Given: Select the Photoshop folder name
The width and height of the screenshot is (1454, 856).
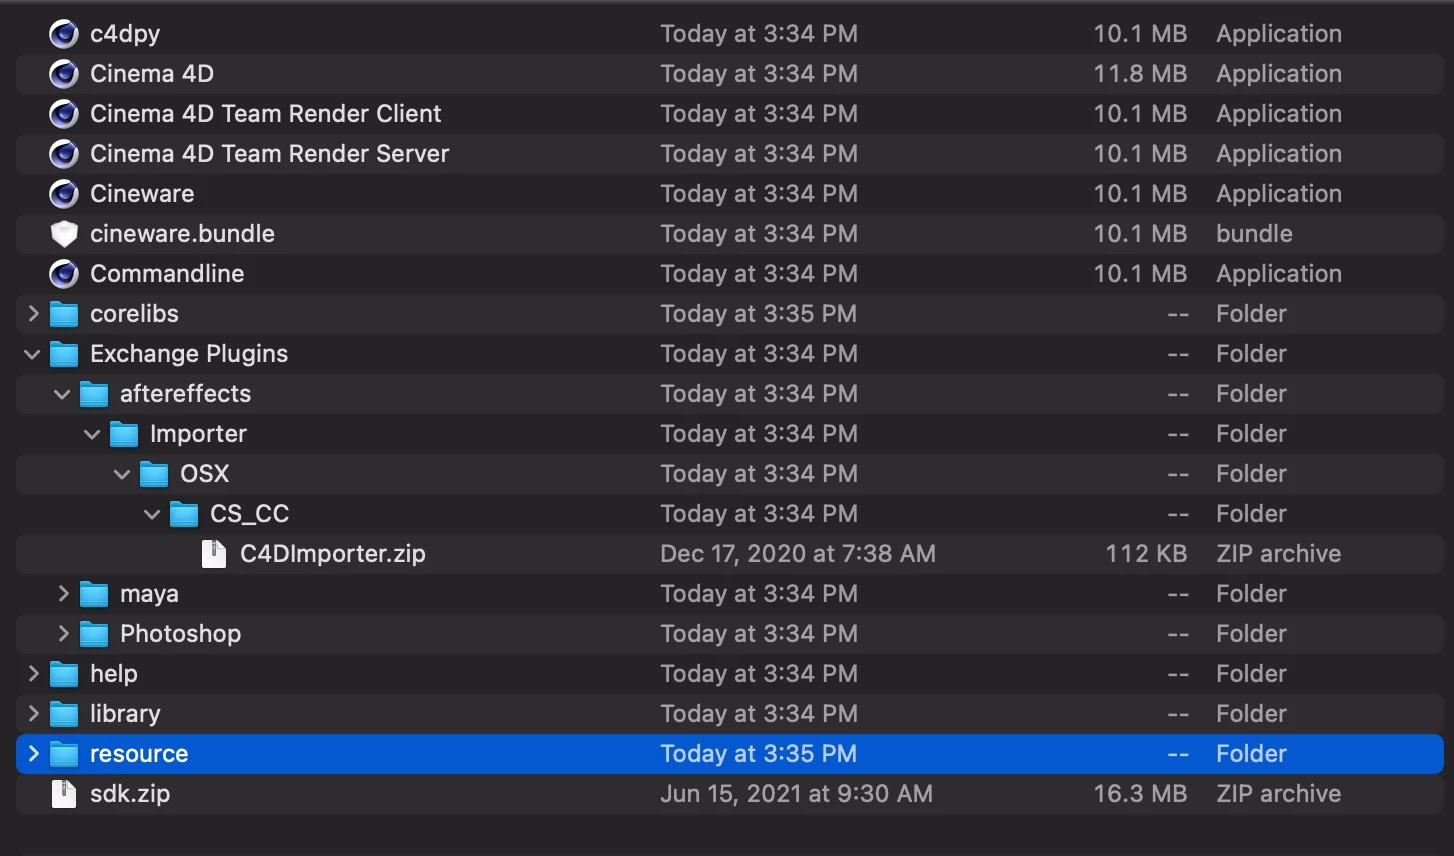Looking at the screenshot, I should (x=181, y=634).
